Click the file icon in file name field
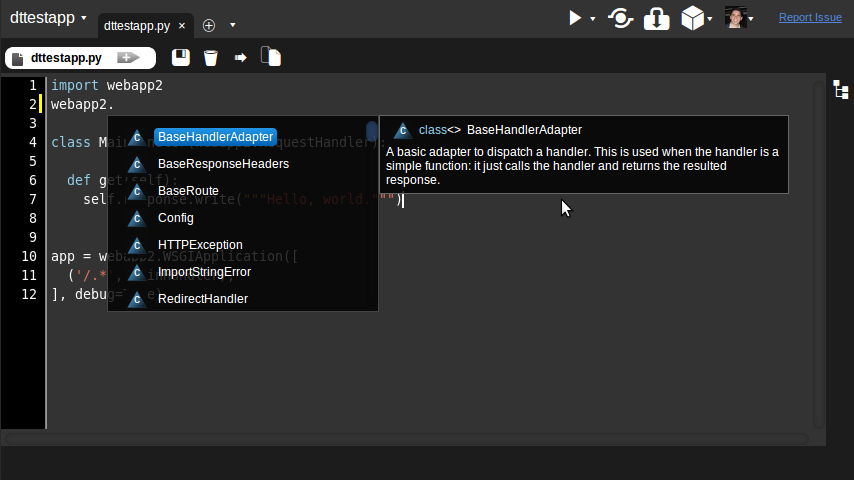 (x=17, y=58)
